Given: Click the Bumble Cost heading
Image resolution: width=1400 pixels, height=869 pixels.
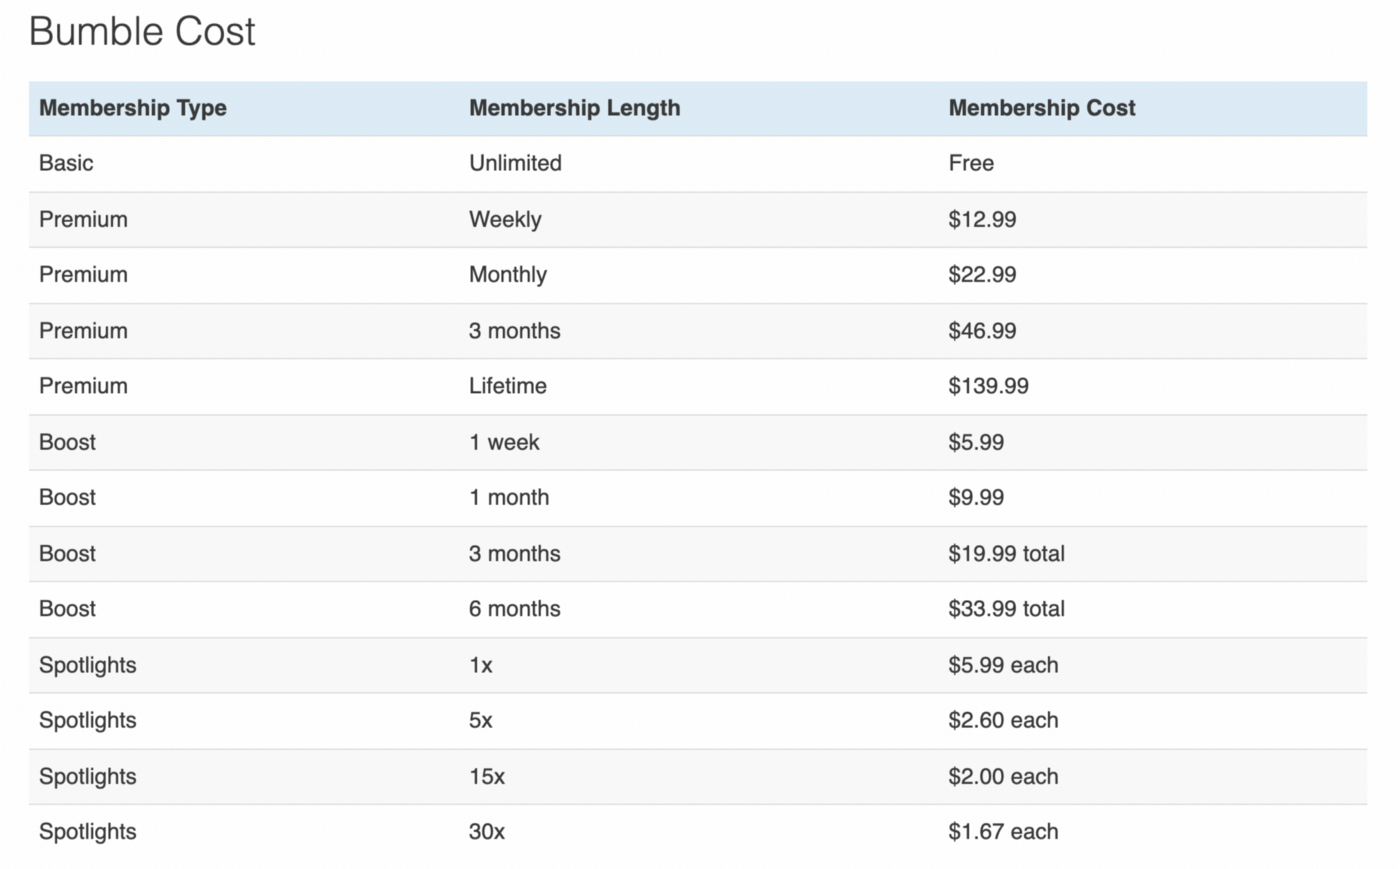Looking at the screenshot, I should [x=142, y=32].
